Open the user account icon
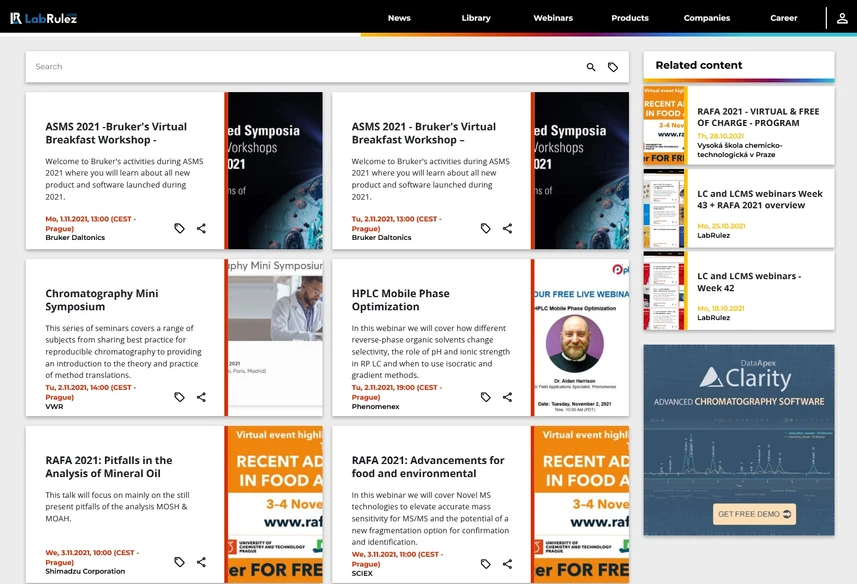This screenshot has height=584, width=857. tap(842, 18)
